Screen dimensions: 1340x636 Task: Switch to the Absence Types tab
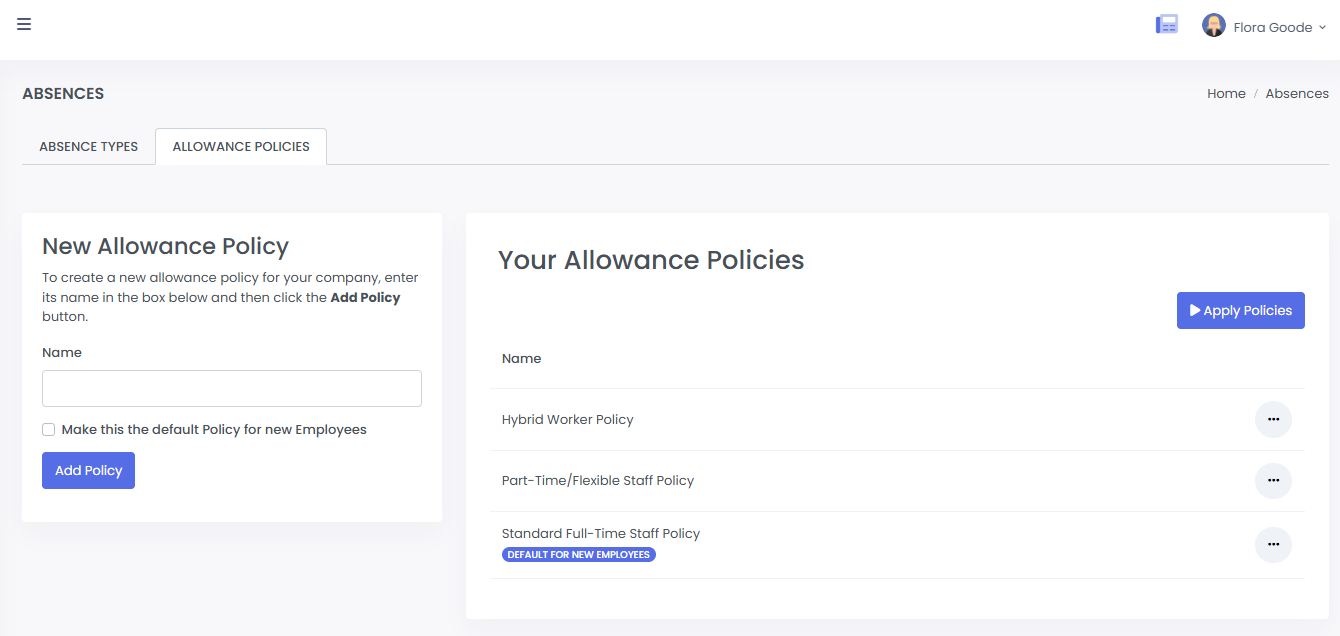click(x=88, y=146)
